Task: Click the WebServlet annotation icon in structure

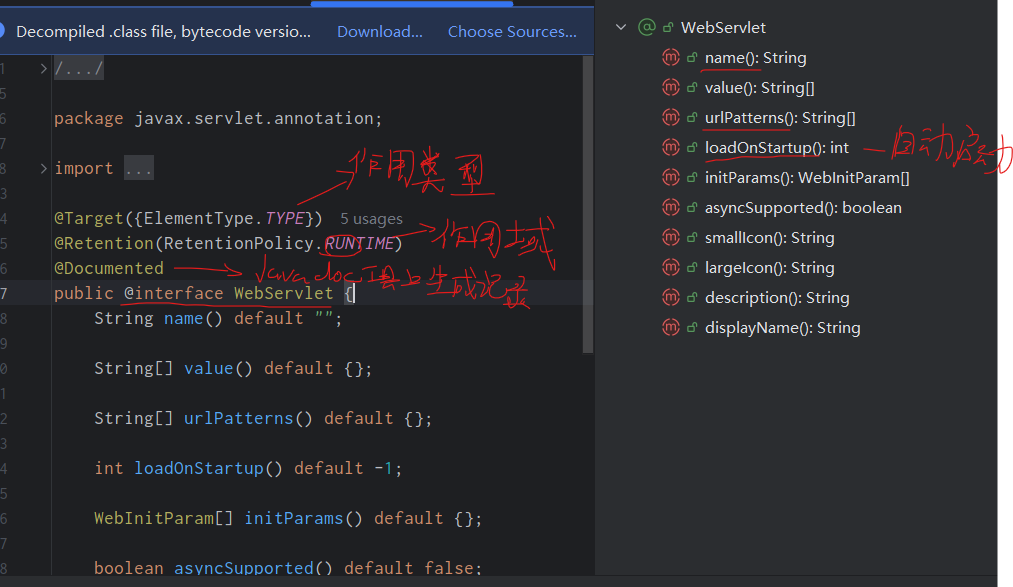Action: (x=646, y=27)
